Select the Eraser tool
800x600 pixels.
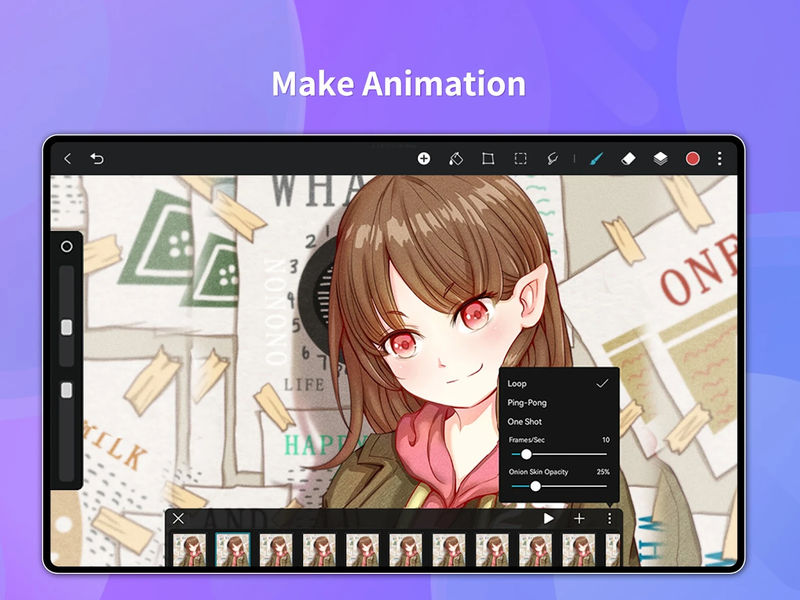(627, 158)
